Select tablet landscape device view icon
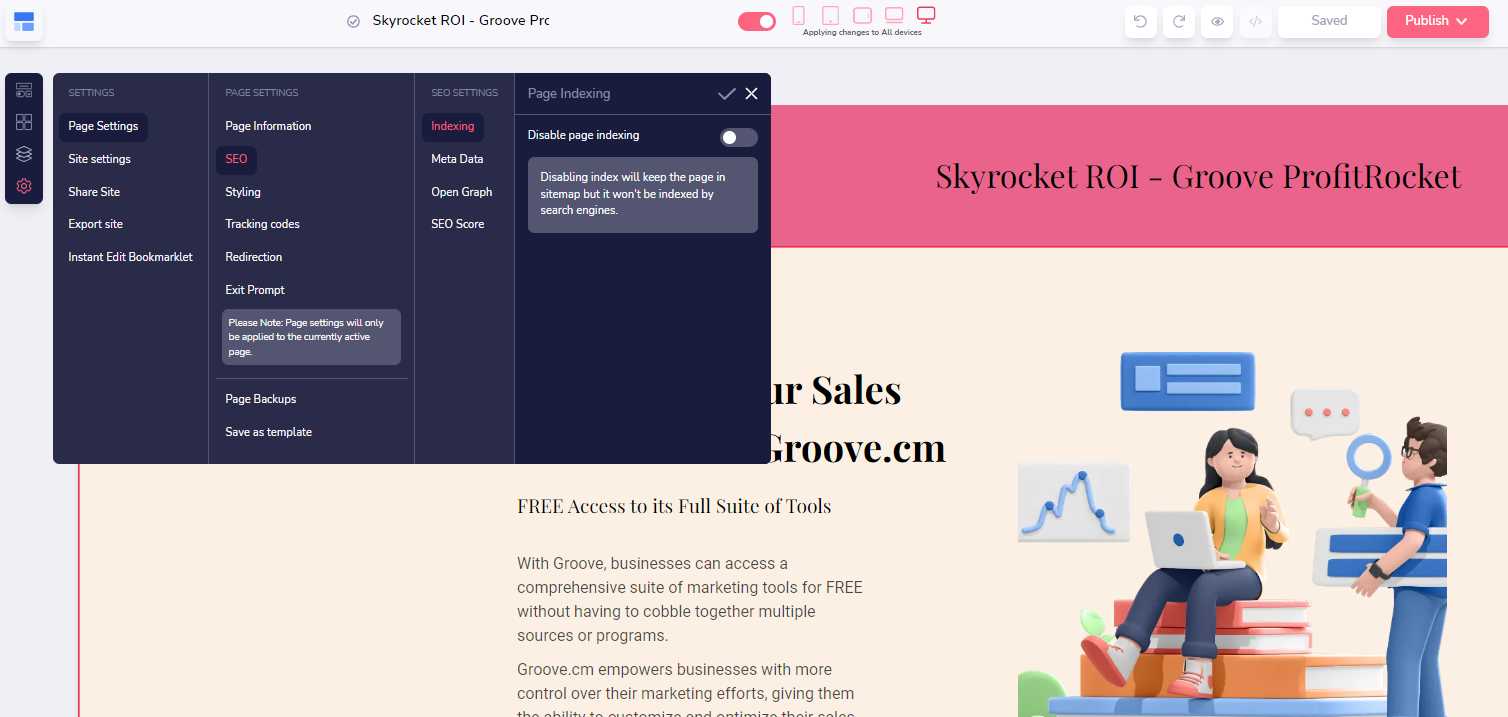 pos(862,15)
